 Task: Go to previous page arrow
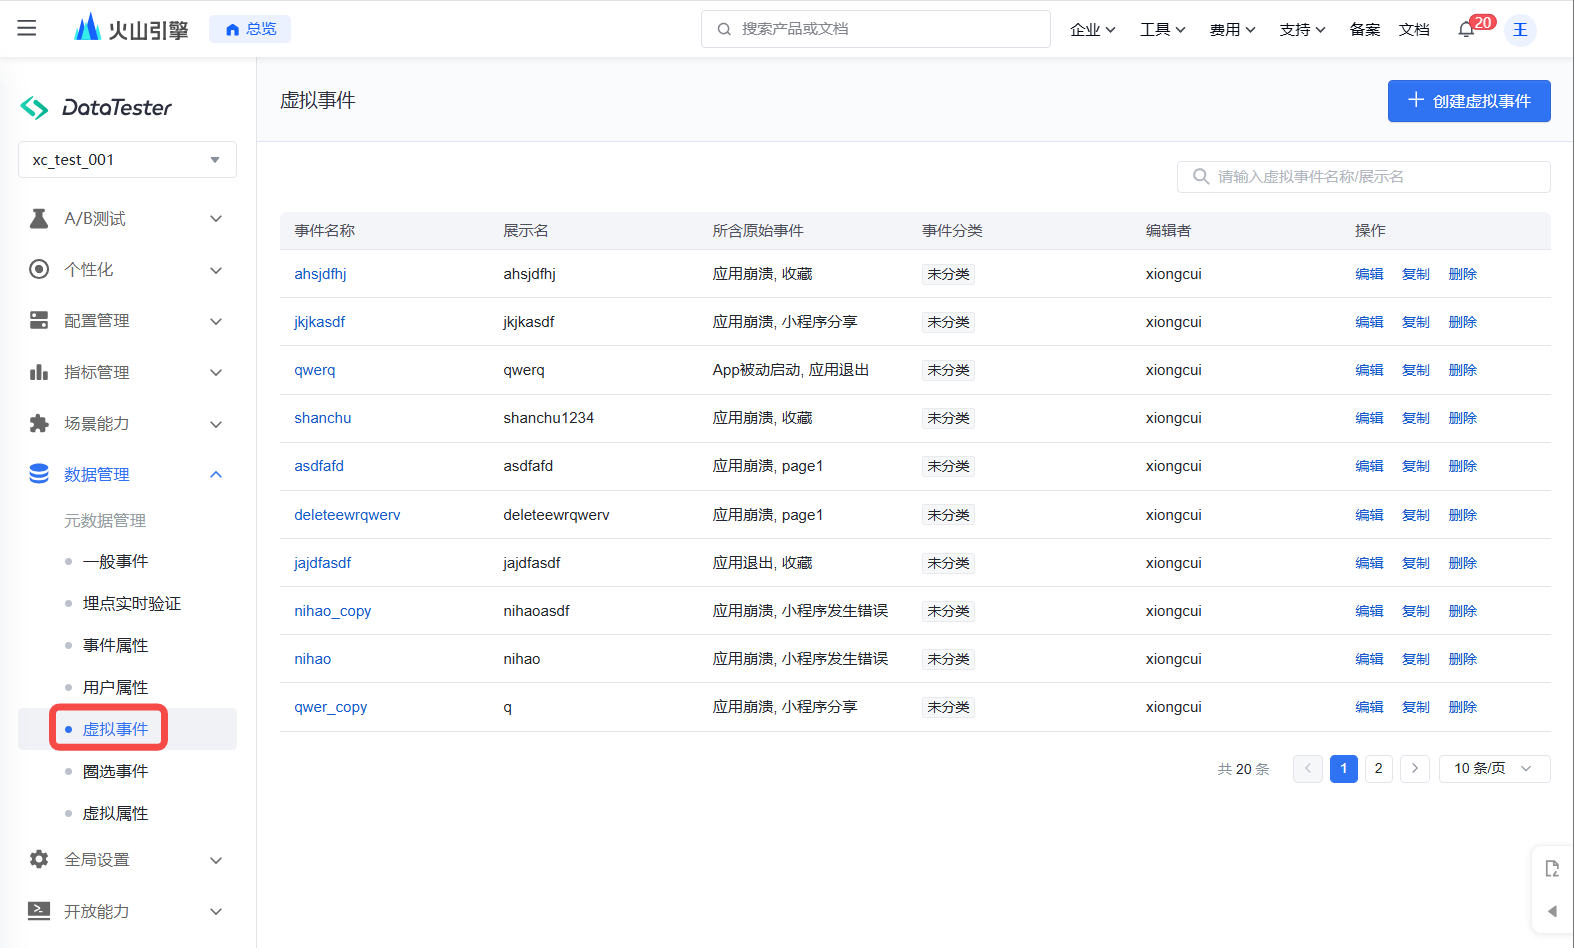1308,768
